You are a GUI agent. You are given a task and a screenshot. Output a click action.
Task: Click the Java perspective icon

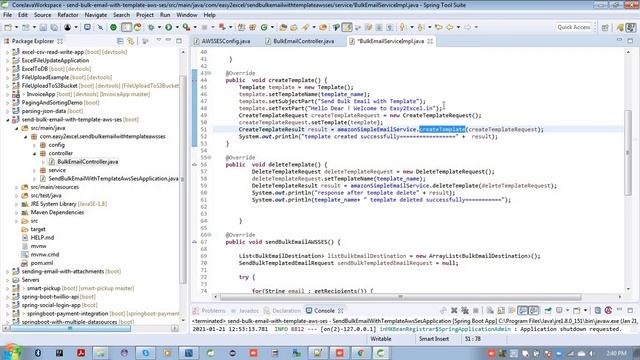pyautogui.click(x=631, y=27)
